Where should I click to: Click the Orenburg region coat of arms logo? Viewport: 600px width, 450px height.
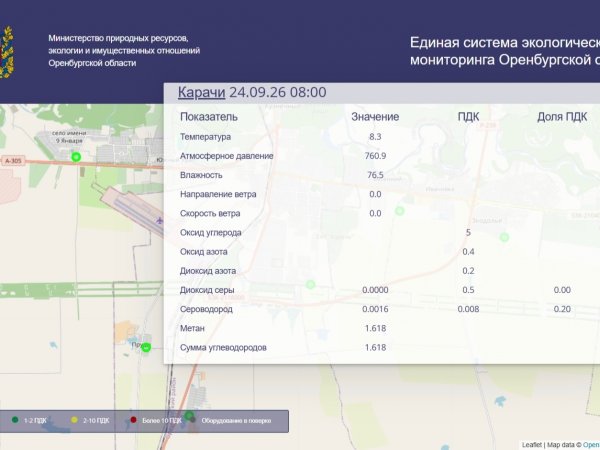[7, 52]
